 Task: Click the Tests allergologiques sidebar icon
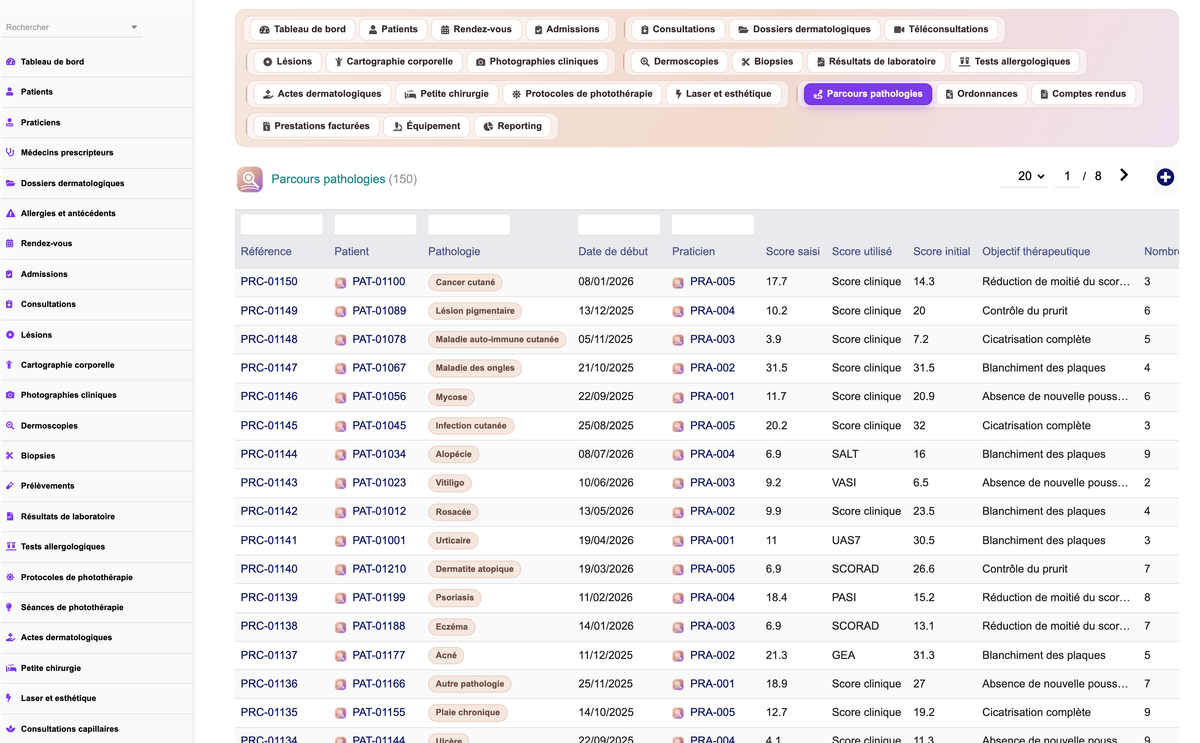[x=11, y=547]
